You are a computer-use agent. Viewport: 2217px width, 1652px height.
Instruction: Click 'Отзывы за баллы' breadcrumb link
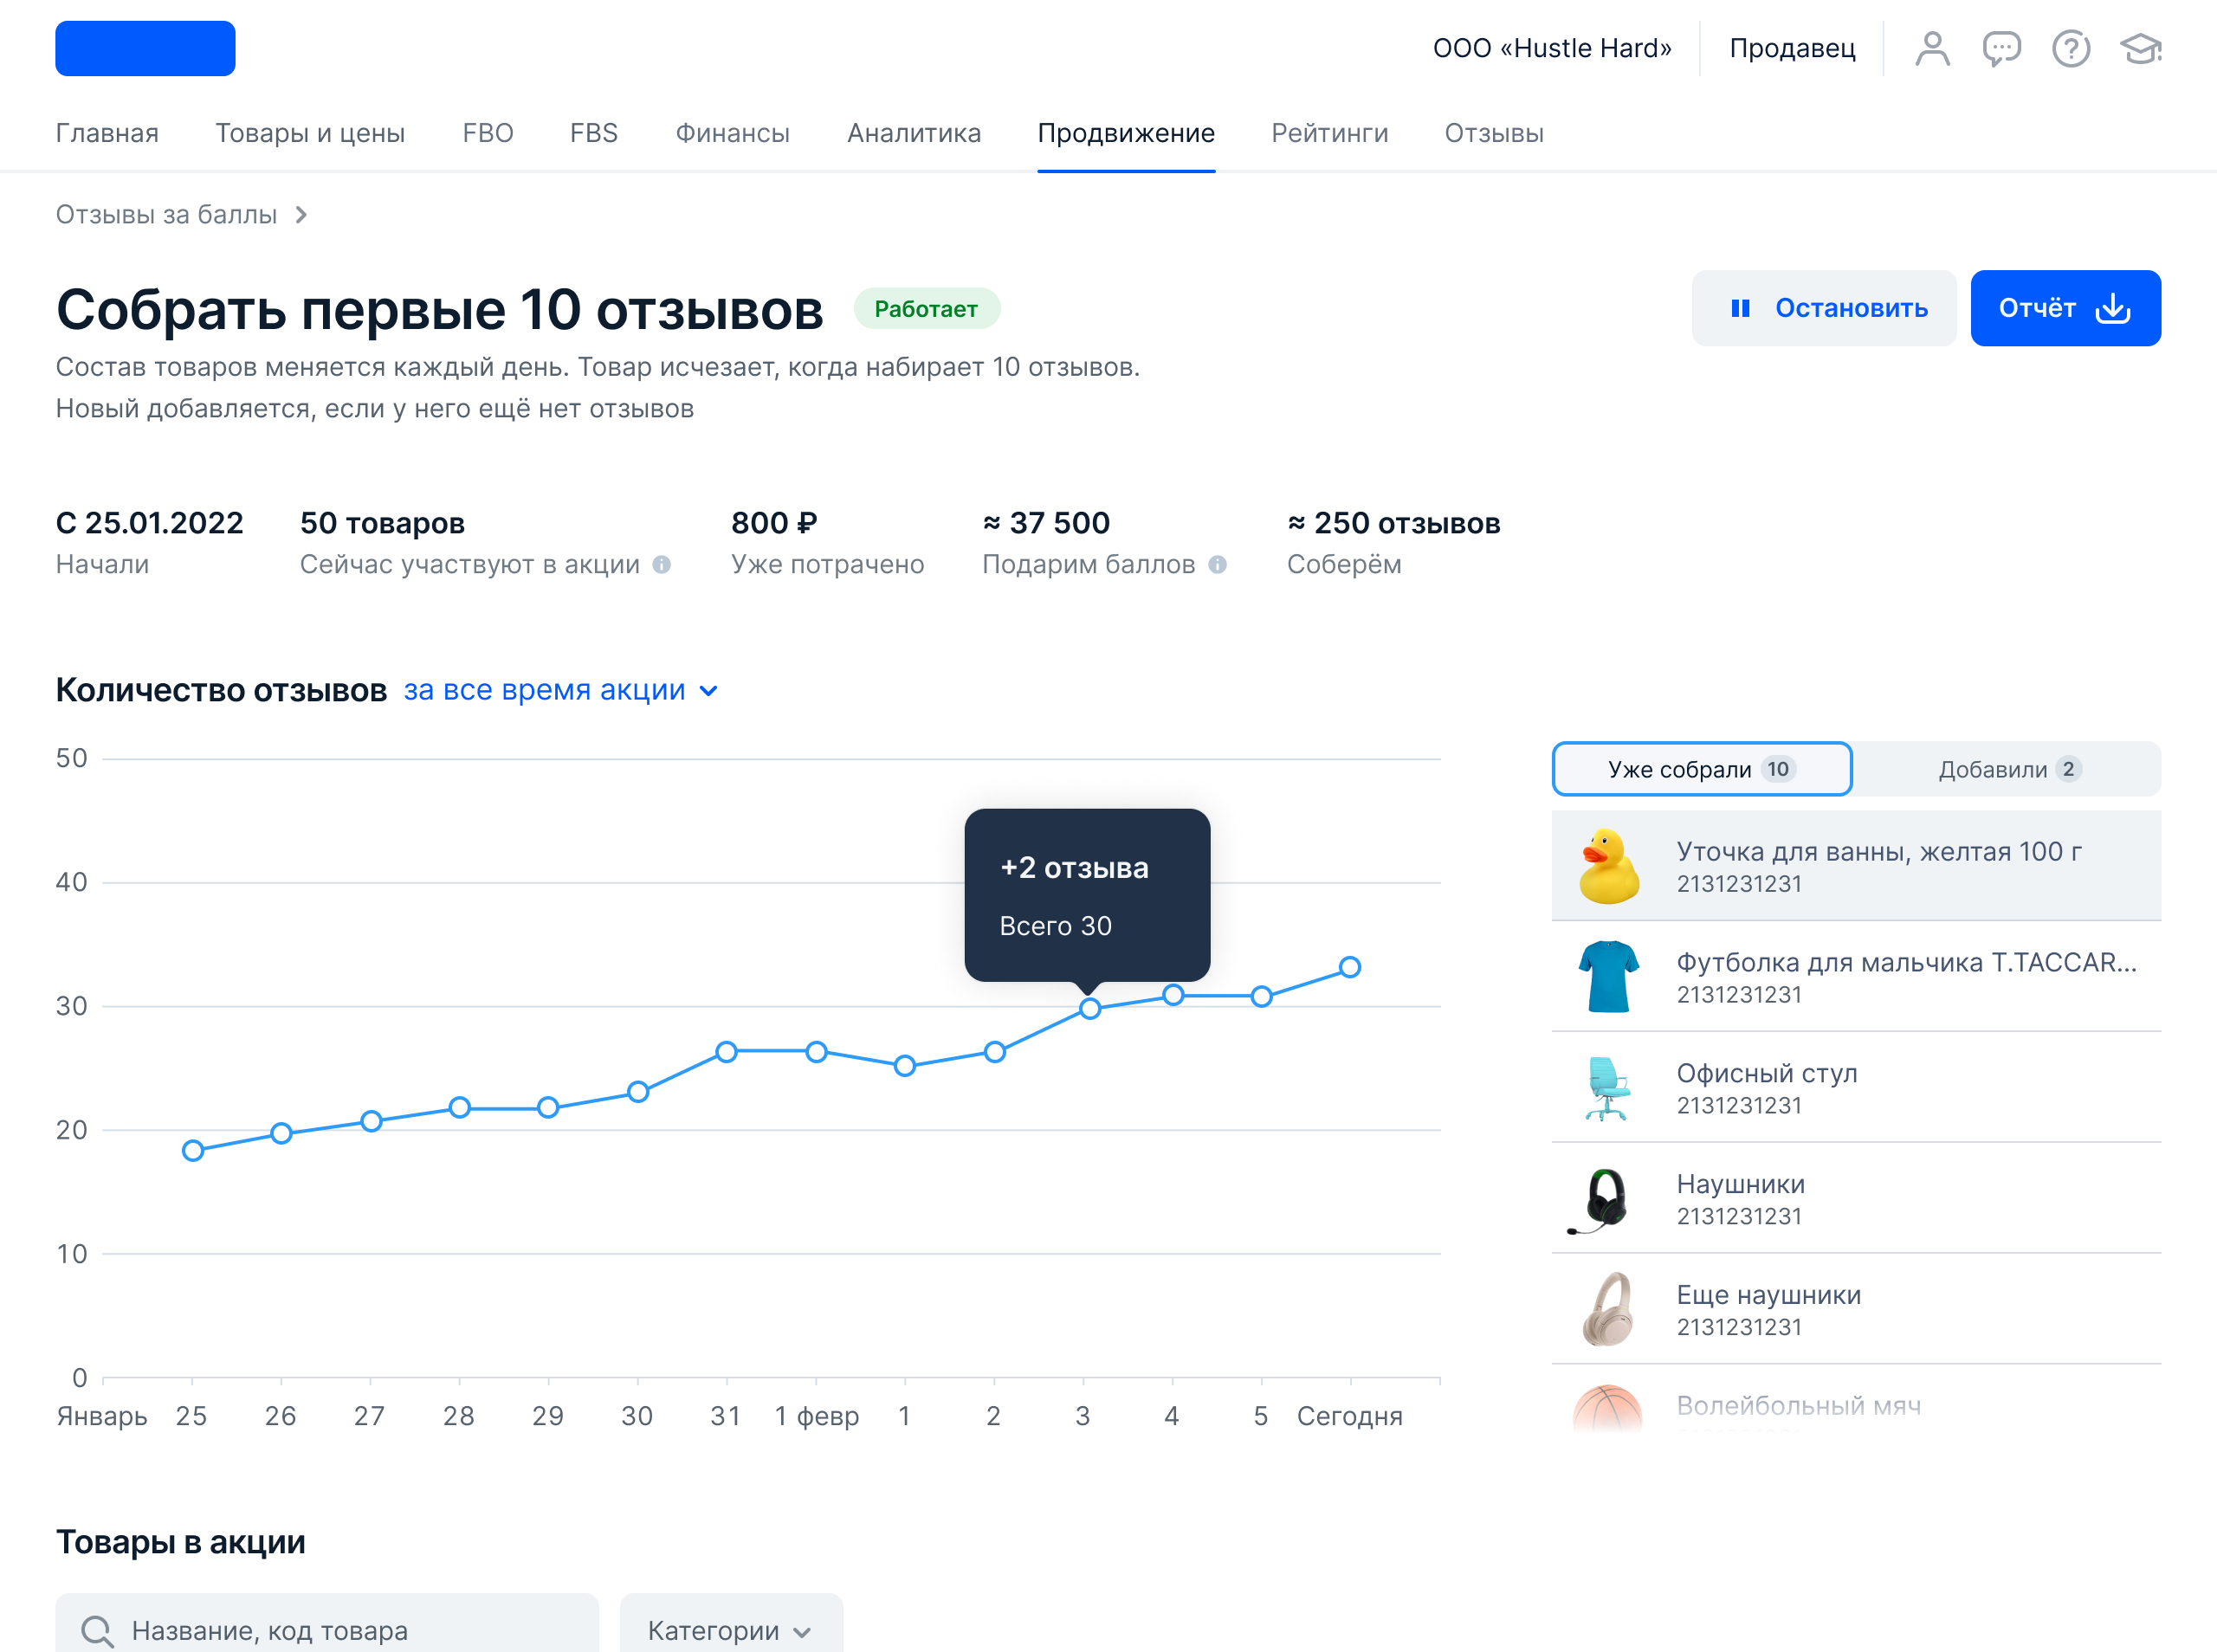pos(166,215)
